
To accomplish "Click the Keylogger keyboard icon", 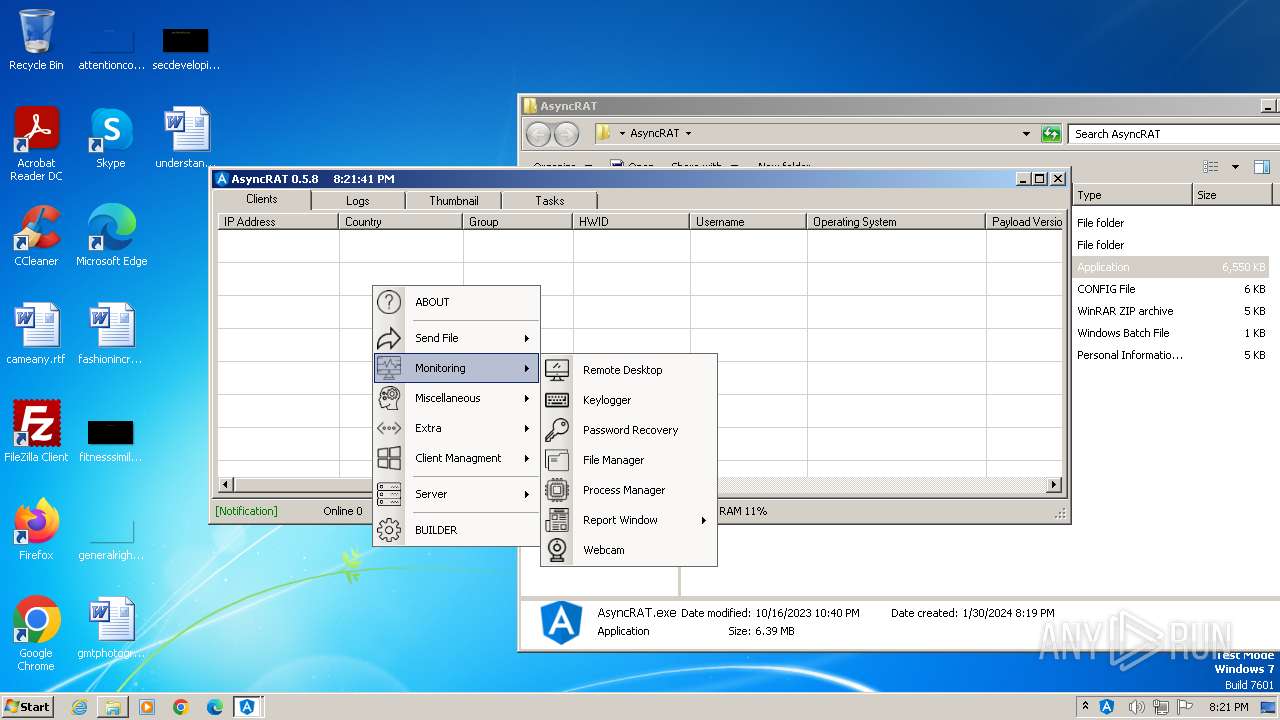I will click(x=557, y=400).
